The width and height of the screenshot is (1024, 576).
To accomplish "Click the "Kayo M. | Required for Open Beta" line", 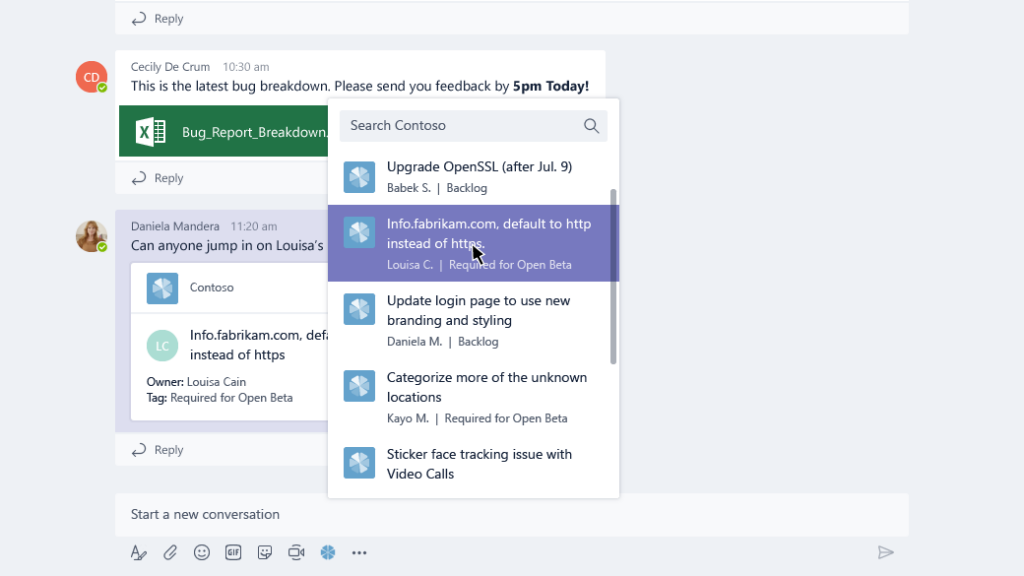I will pyautogui.click(x=477, y=419).
